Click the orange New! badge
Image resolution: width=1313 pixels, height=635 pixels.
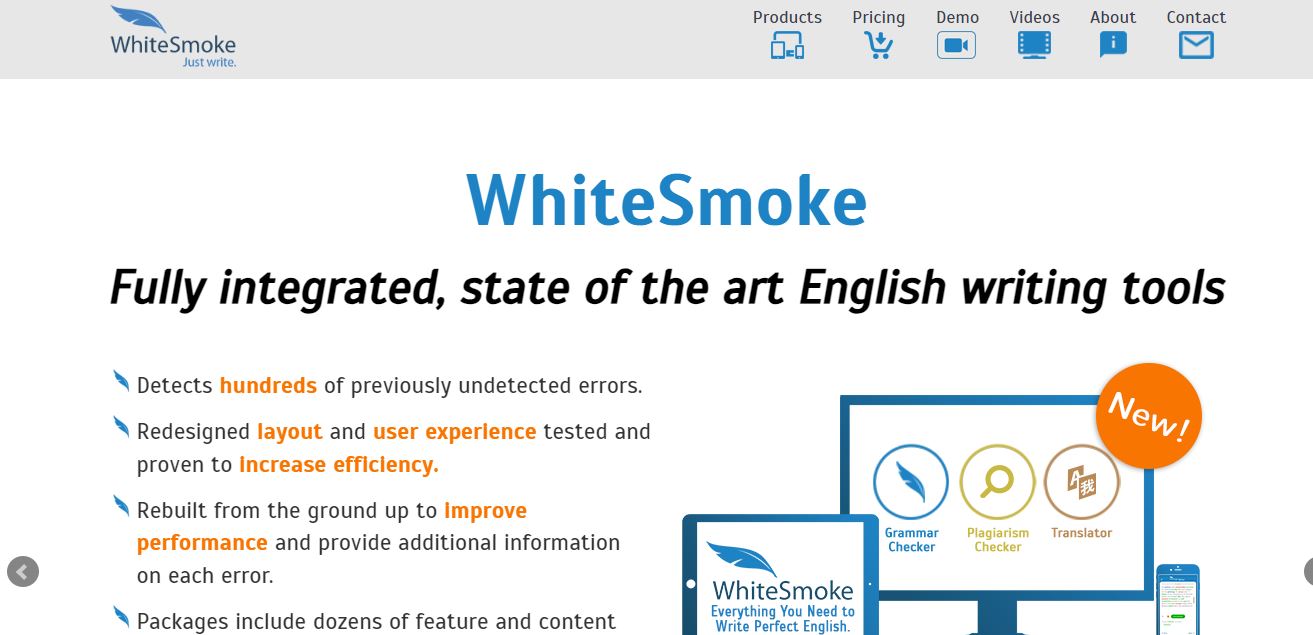pos(1148,416)
